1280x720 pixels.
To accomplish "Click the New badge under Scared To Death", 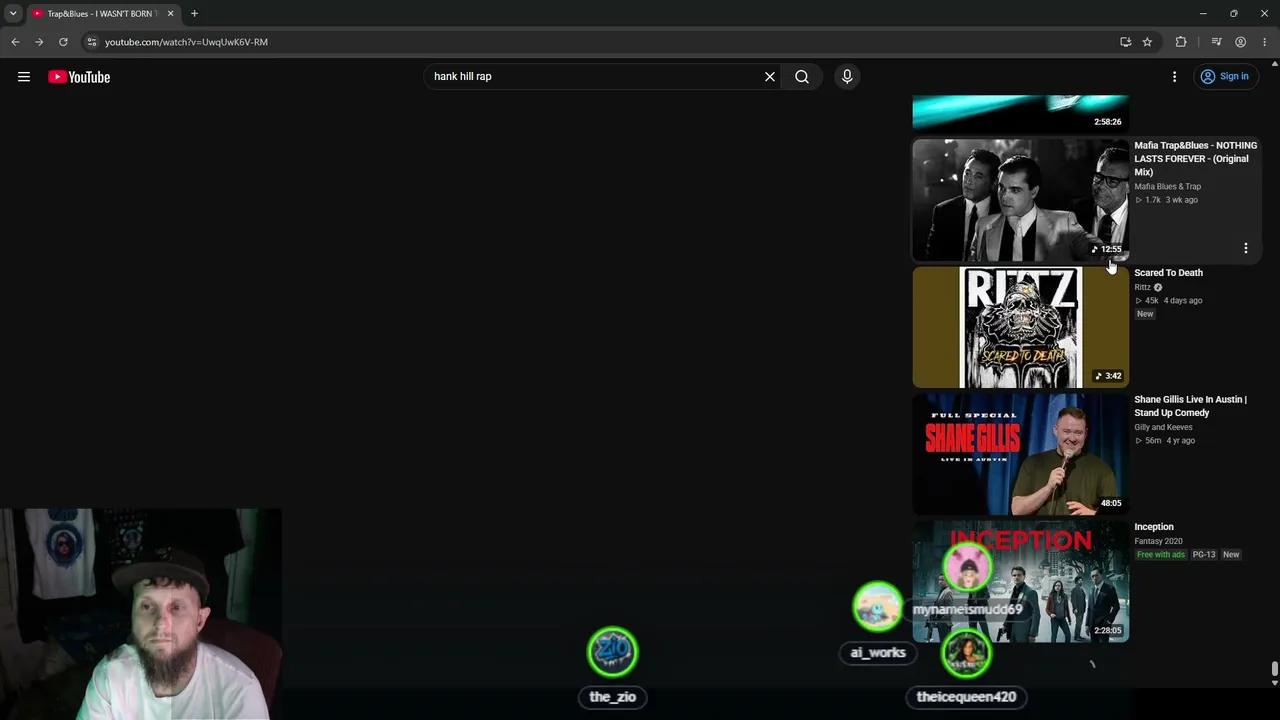I will pos(1145,314).
